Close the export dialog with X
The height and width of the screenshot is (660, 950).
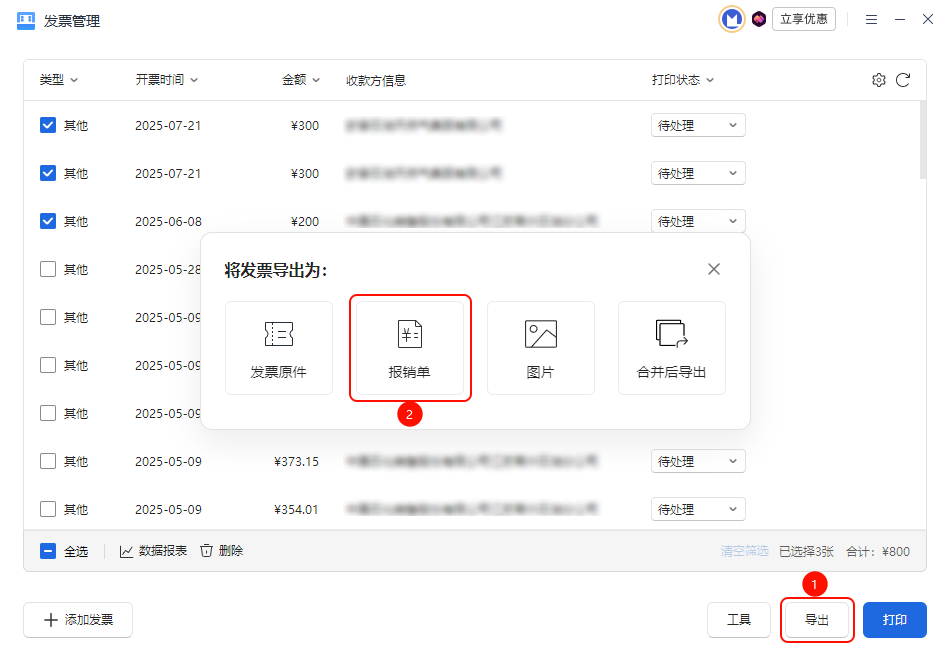click(x=714, y=269)
